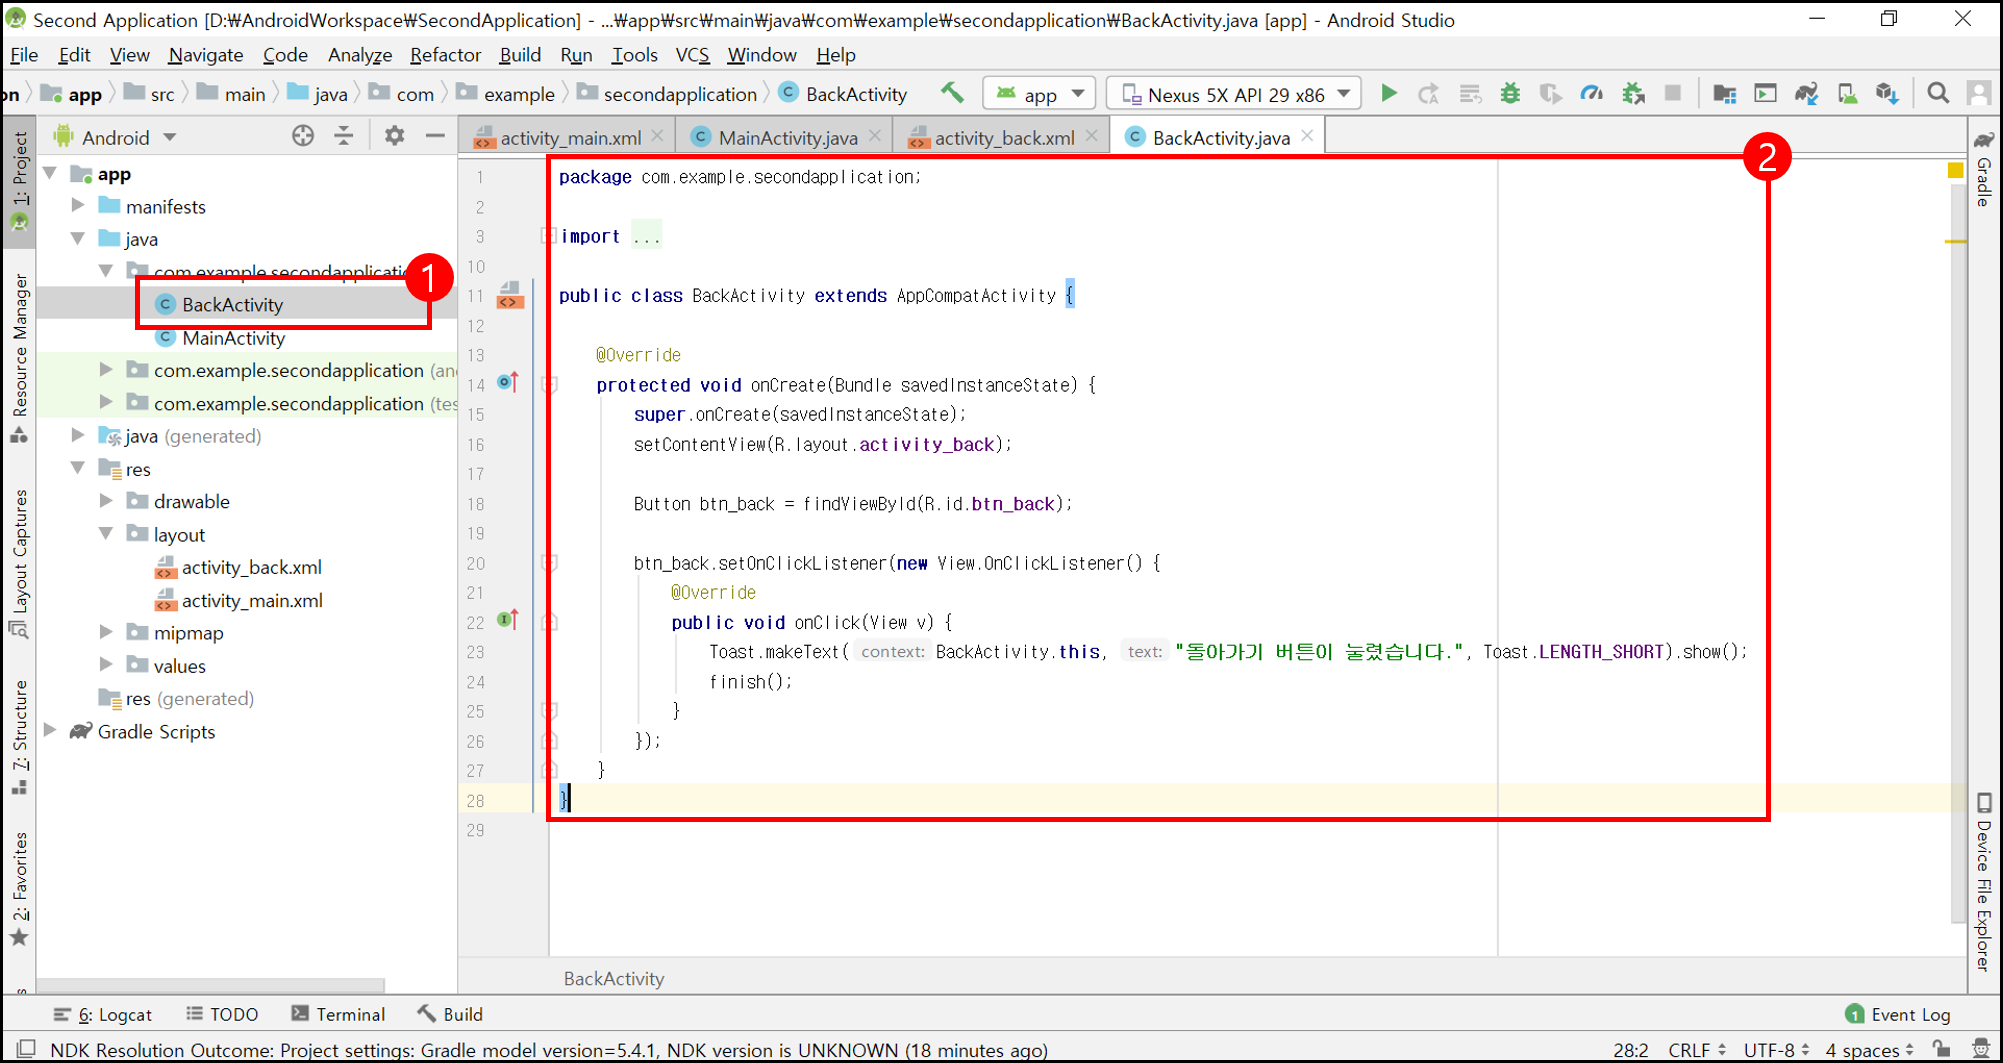Click the Apply Code Changes icon
Image resolution: width=2003 pixels, height=1063 pixels.
point(1469,93)
